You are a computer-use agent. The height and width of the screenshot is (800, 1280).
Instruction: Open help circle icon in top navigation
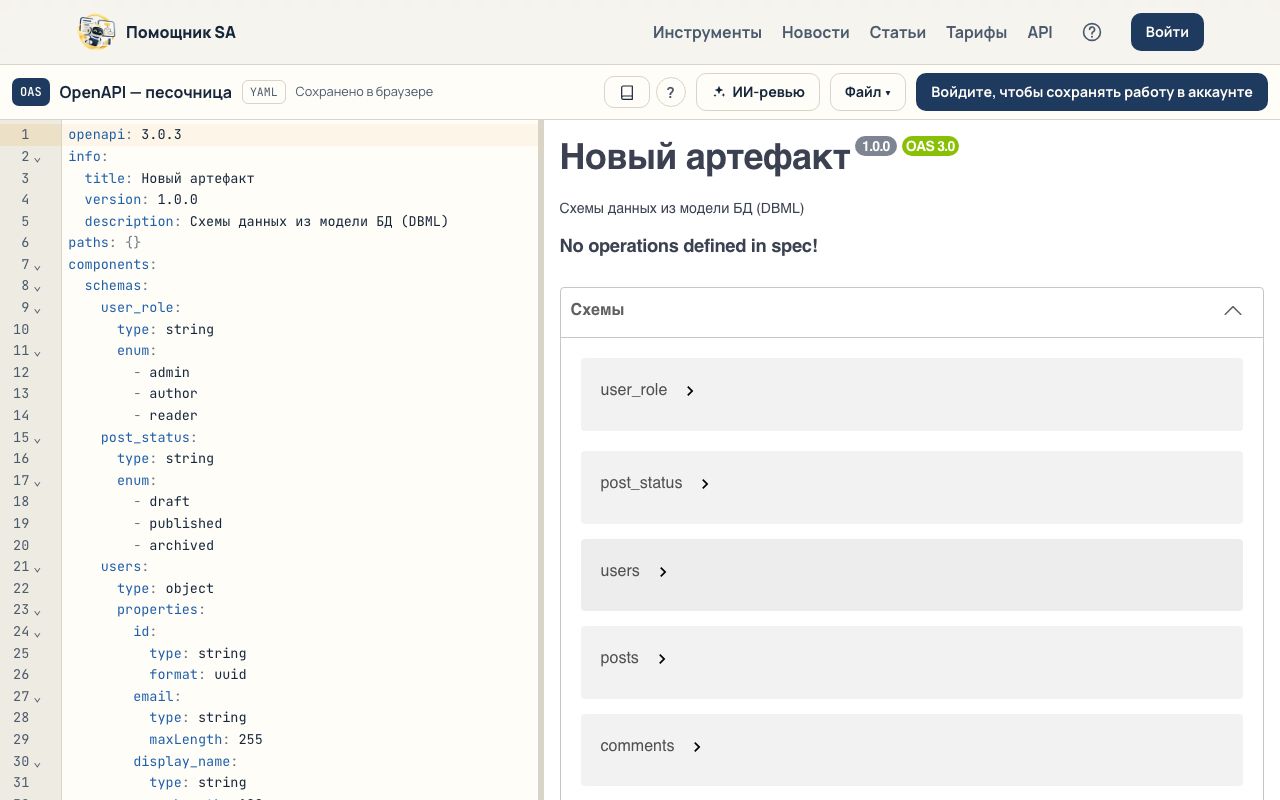point(1092,32)
